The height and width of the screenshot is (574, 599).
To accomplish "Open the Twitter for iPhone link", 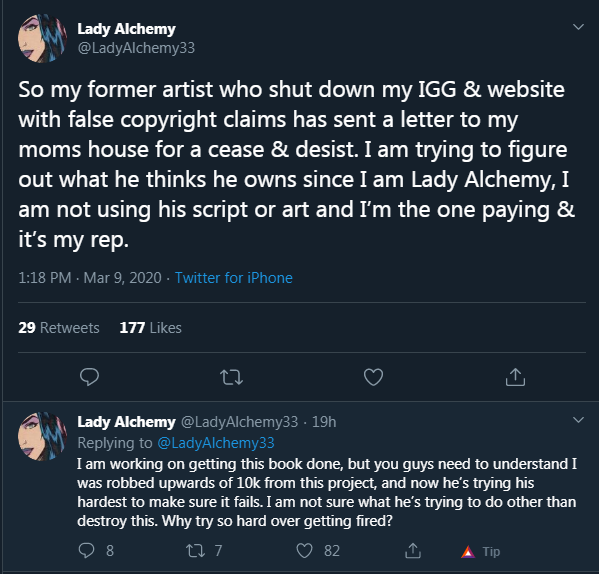I will coord(234,278).
